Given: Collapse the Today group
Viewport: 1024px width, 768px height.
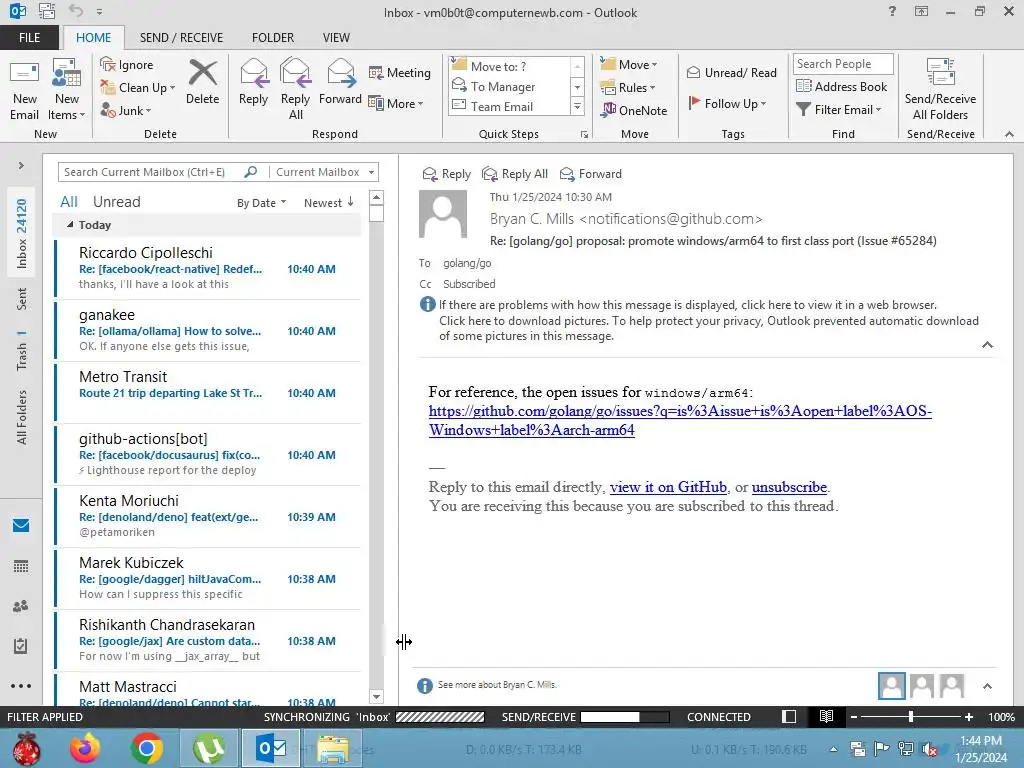Looking at the screenshot, I should coord(70,225).
